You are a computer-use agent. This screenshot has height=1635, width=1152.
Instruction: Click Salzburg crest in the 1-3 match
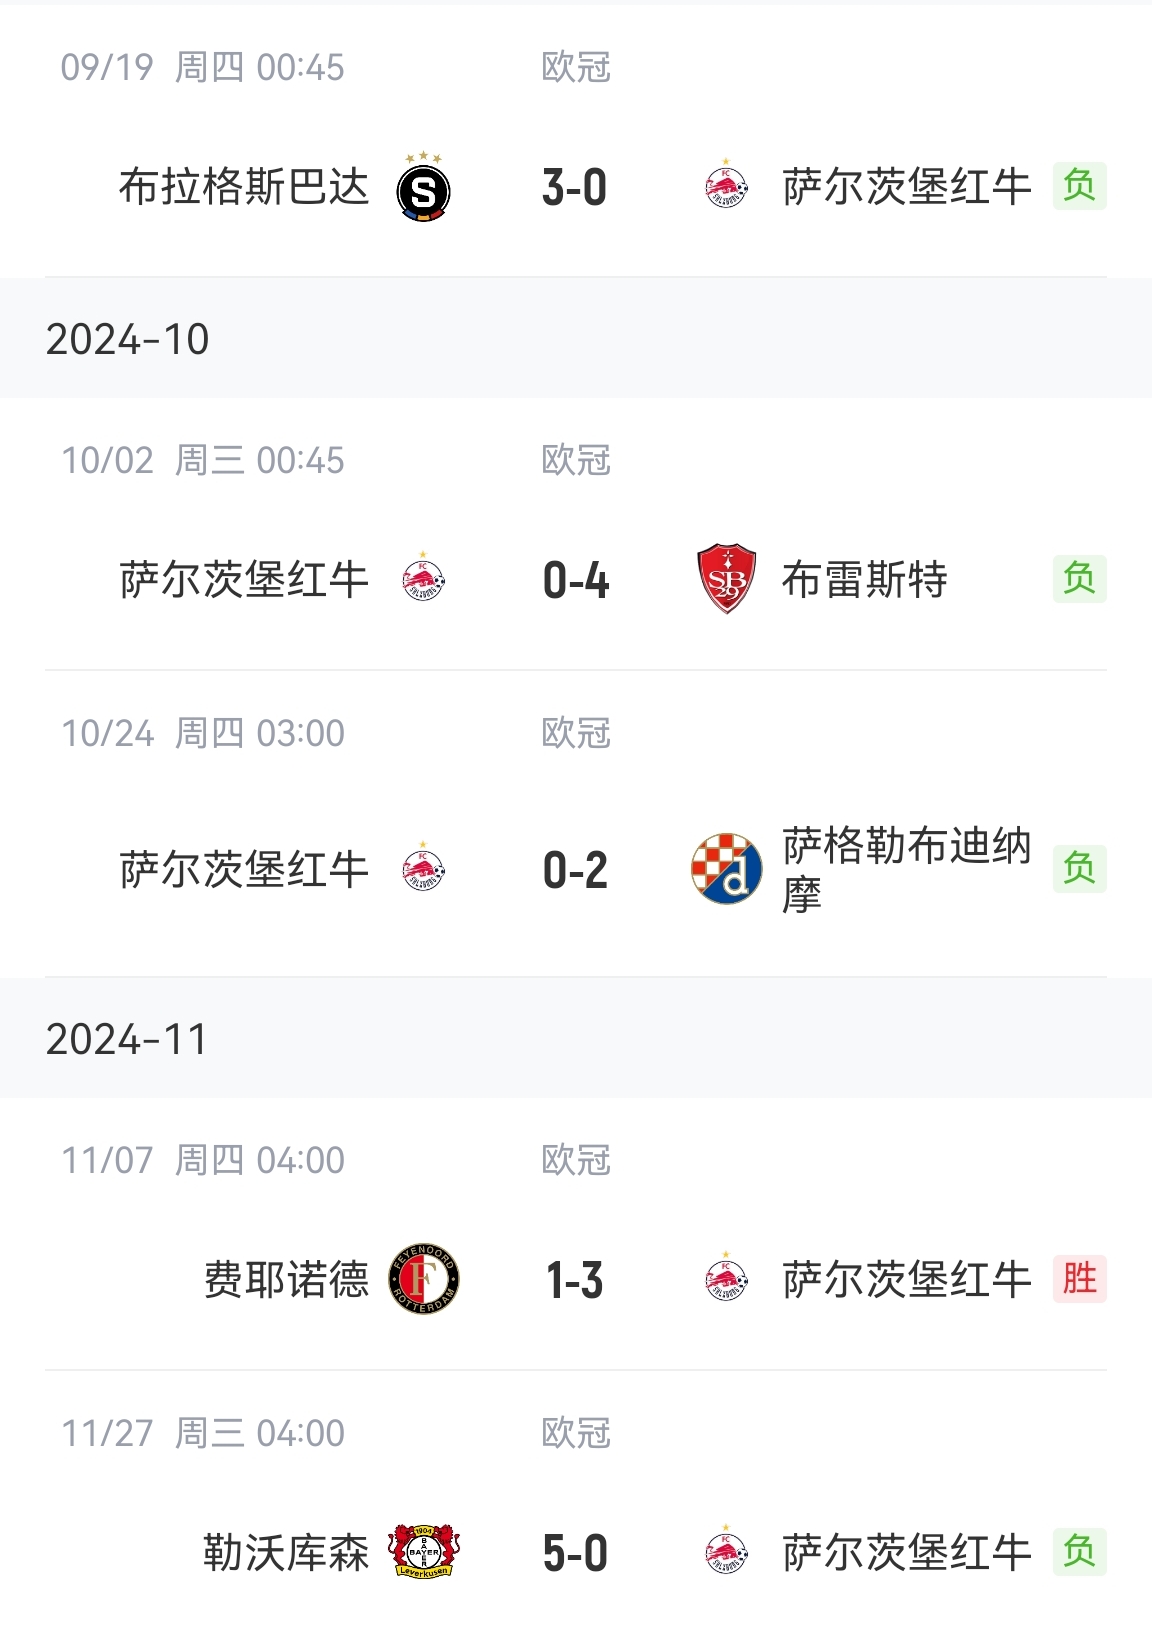coord(726,1279)
